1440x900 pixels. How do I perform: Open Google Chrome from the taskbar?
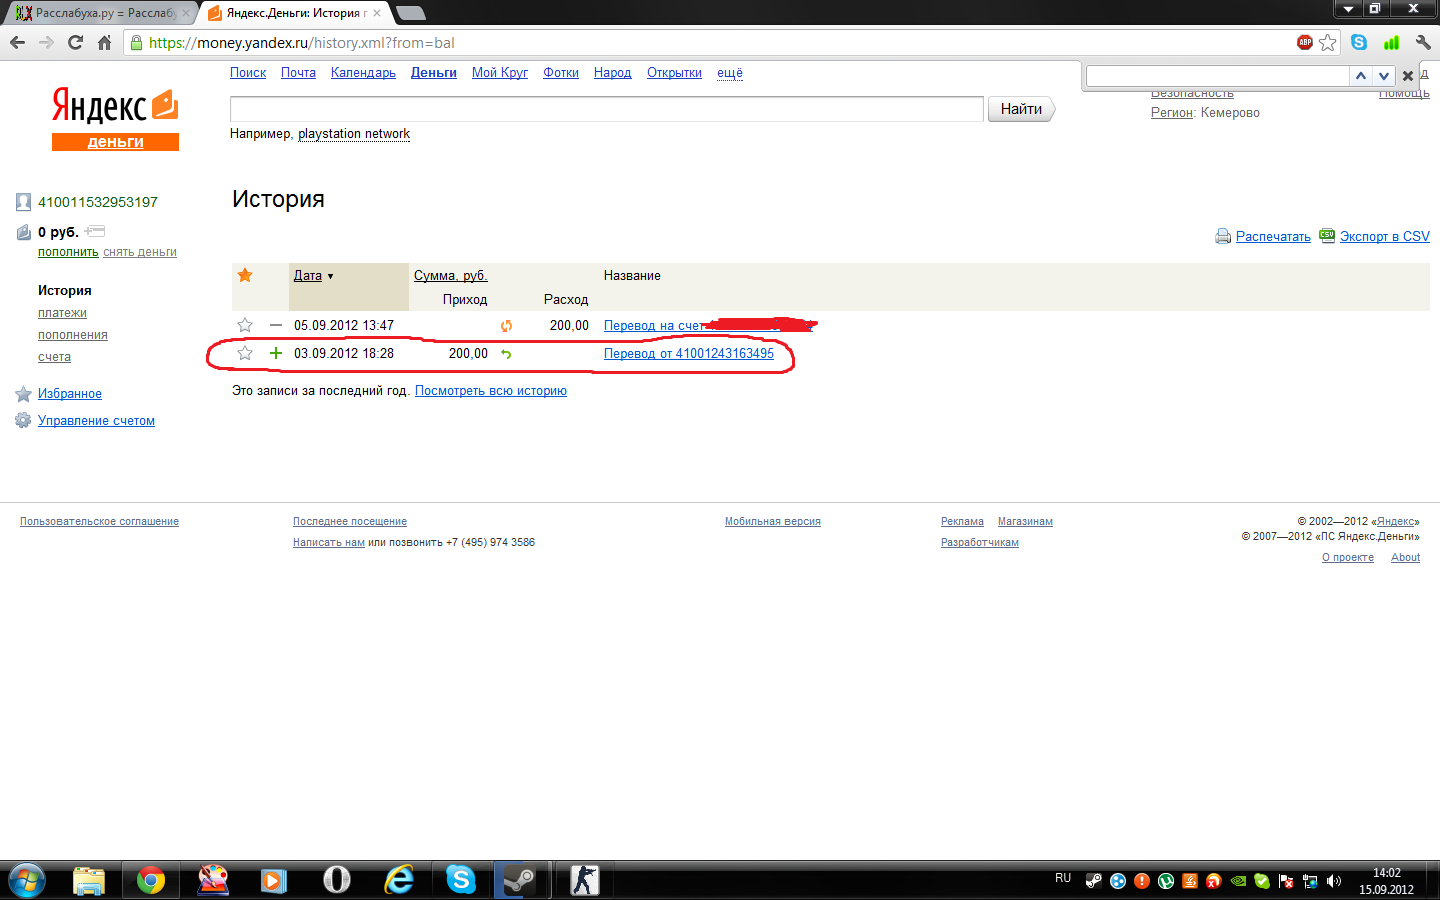[151, 880]
